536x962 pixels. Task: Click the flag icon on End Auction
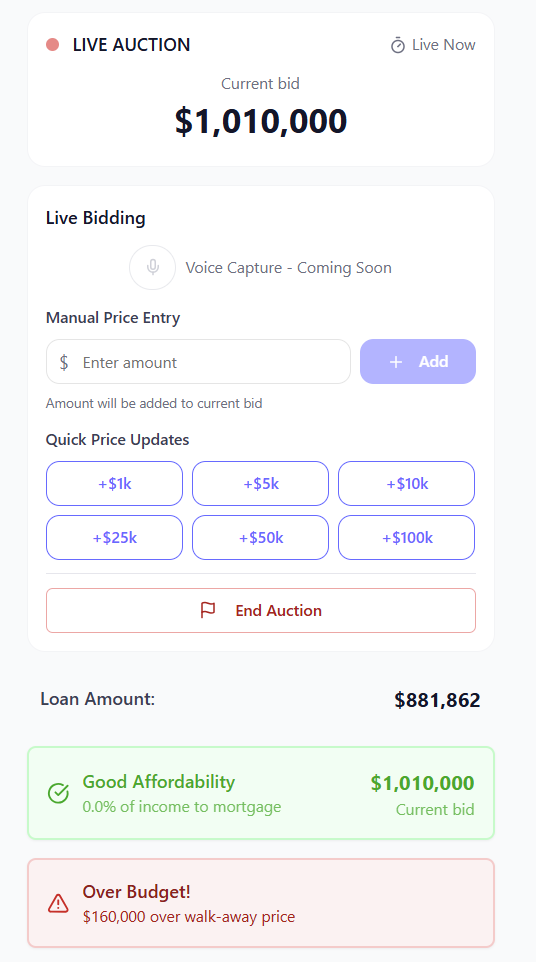[209, 610]
